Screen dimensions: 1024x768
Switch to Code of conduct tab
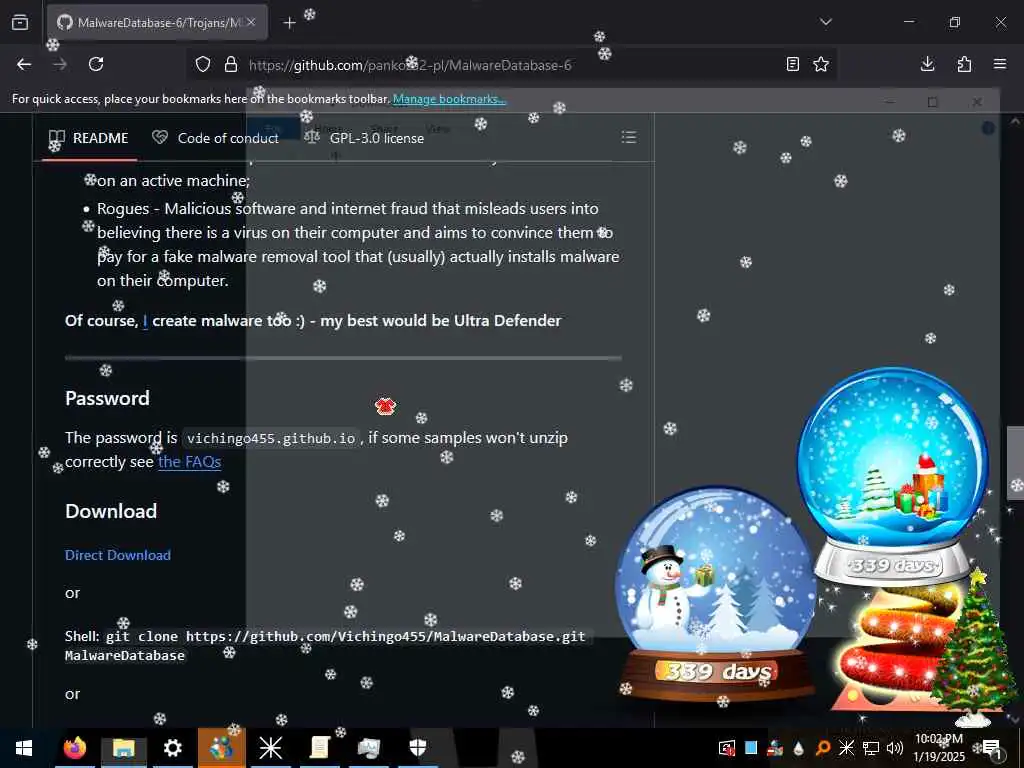tap(216, 138)
